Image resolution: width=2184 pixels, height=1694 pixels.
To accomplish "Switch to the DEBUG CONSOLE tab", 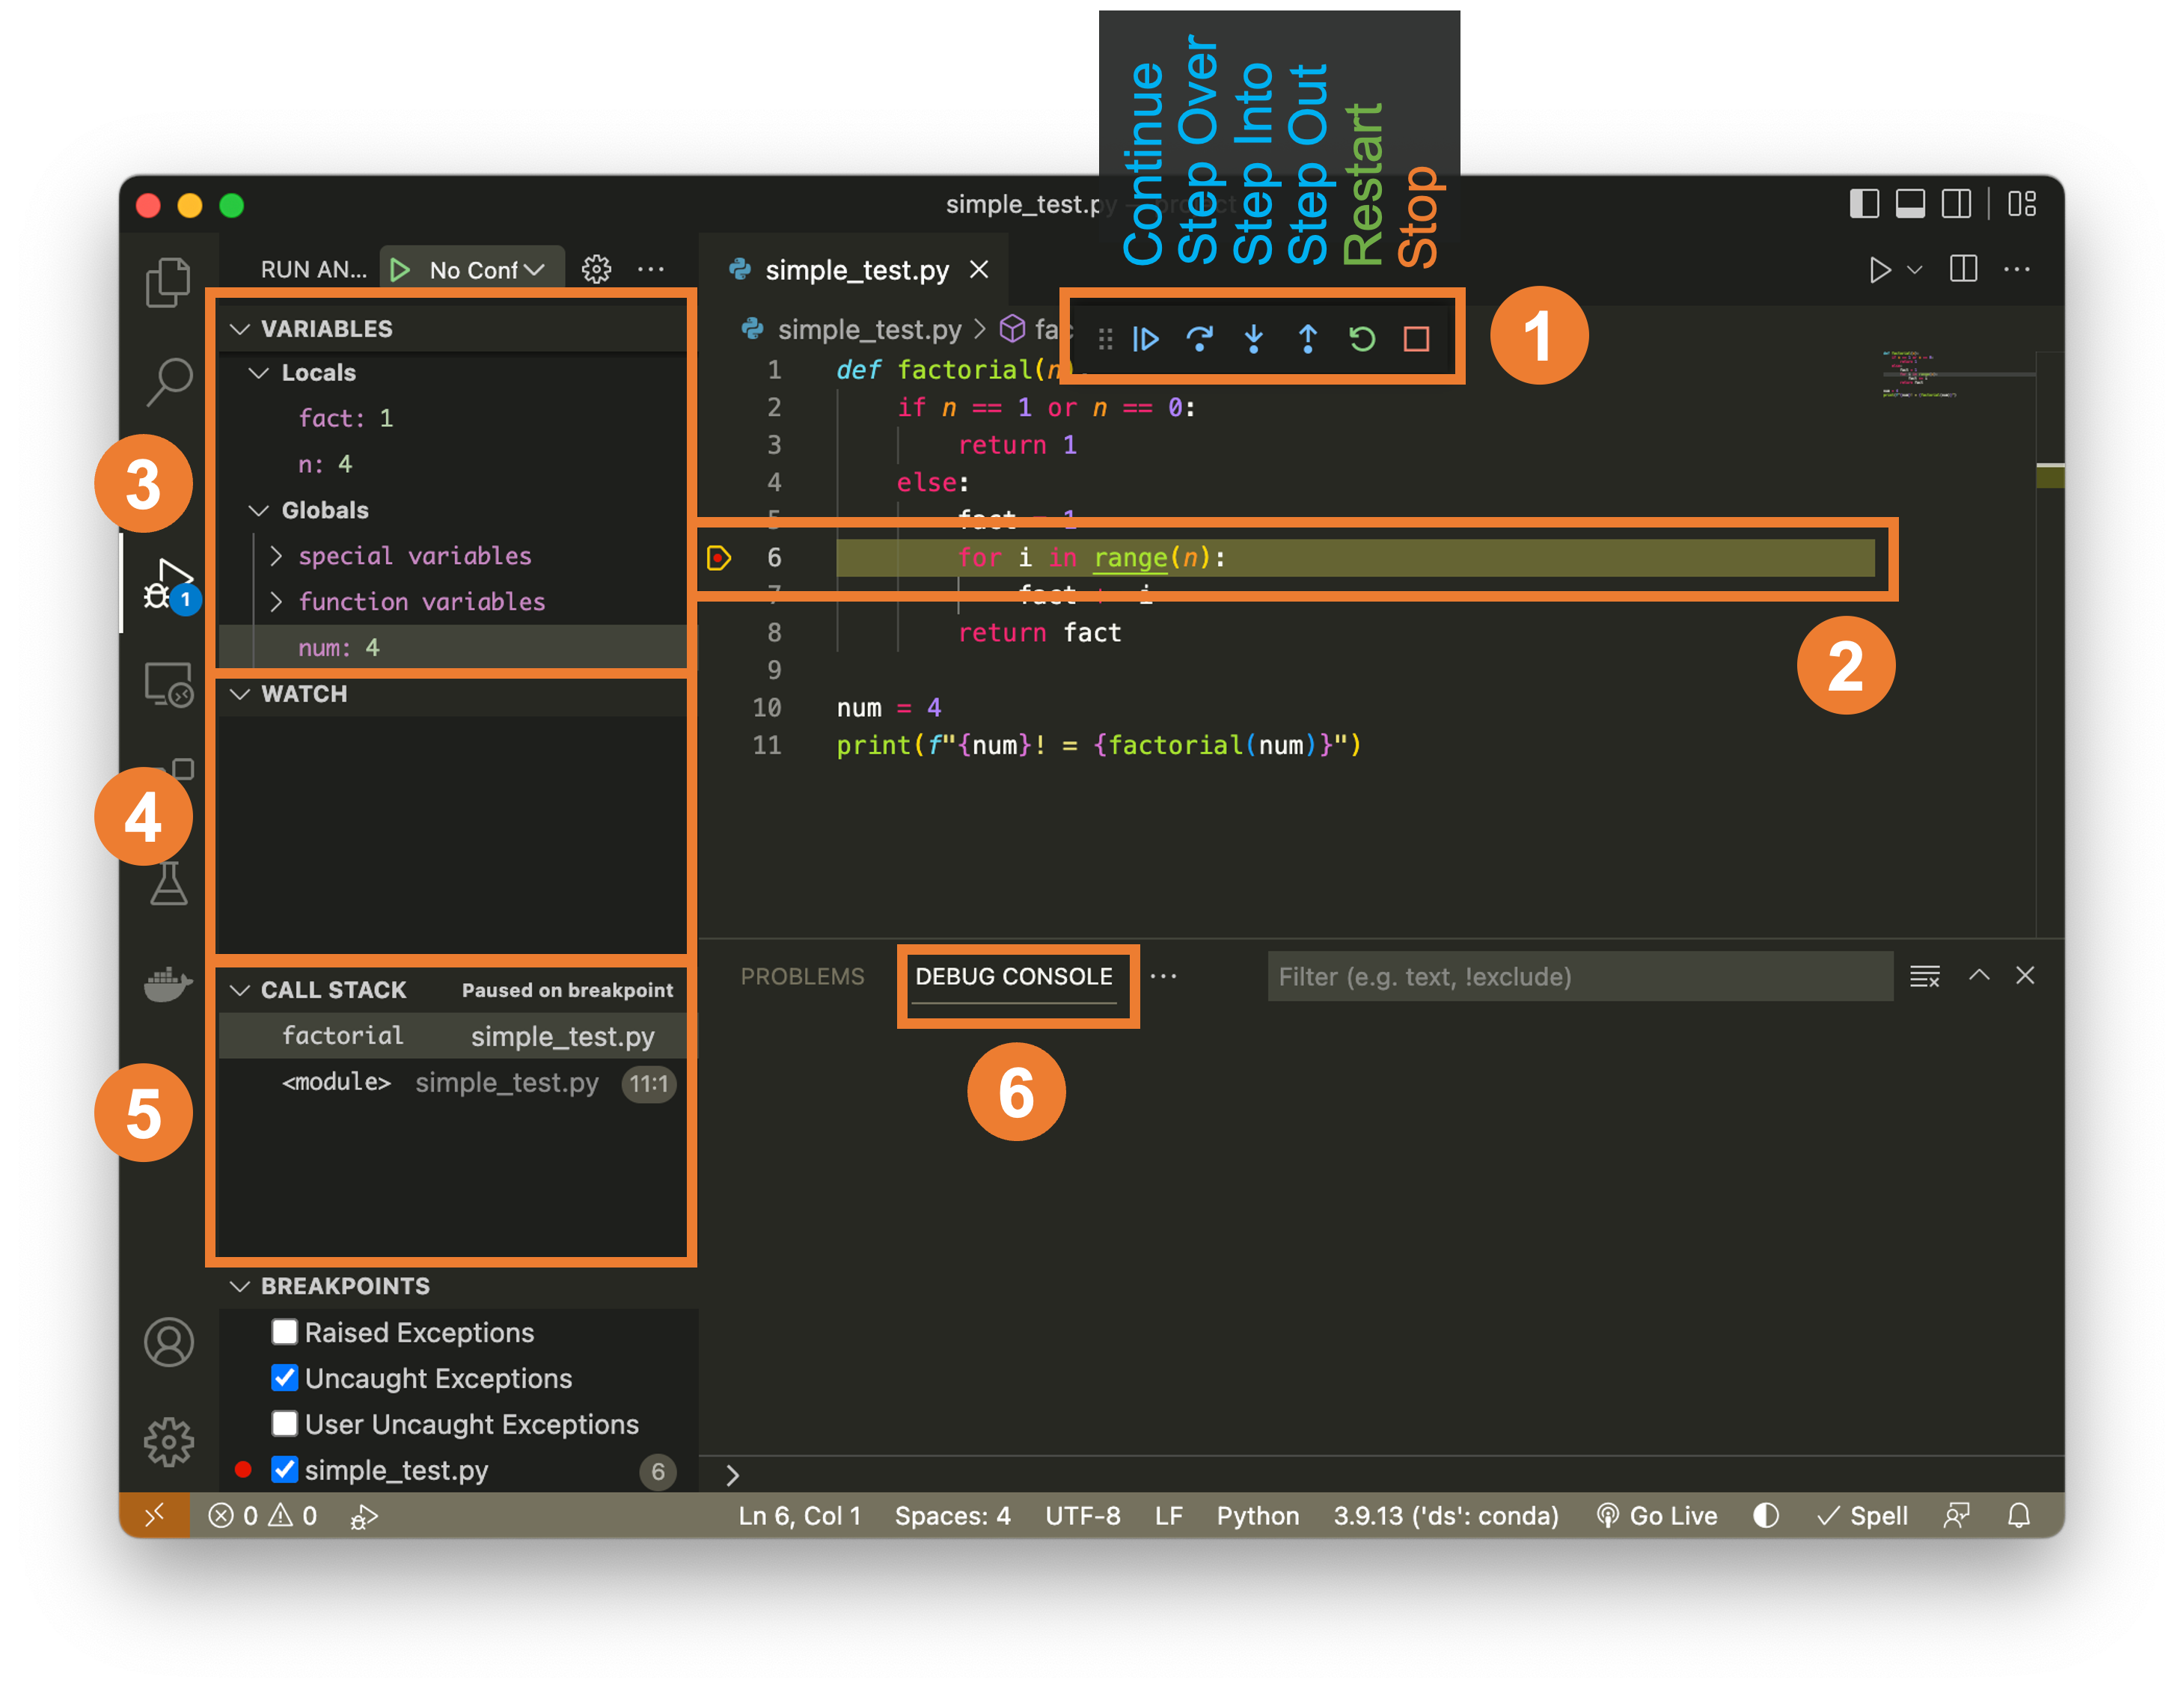I will pos(1014,977).
